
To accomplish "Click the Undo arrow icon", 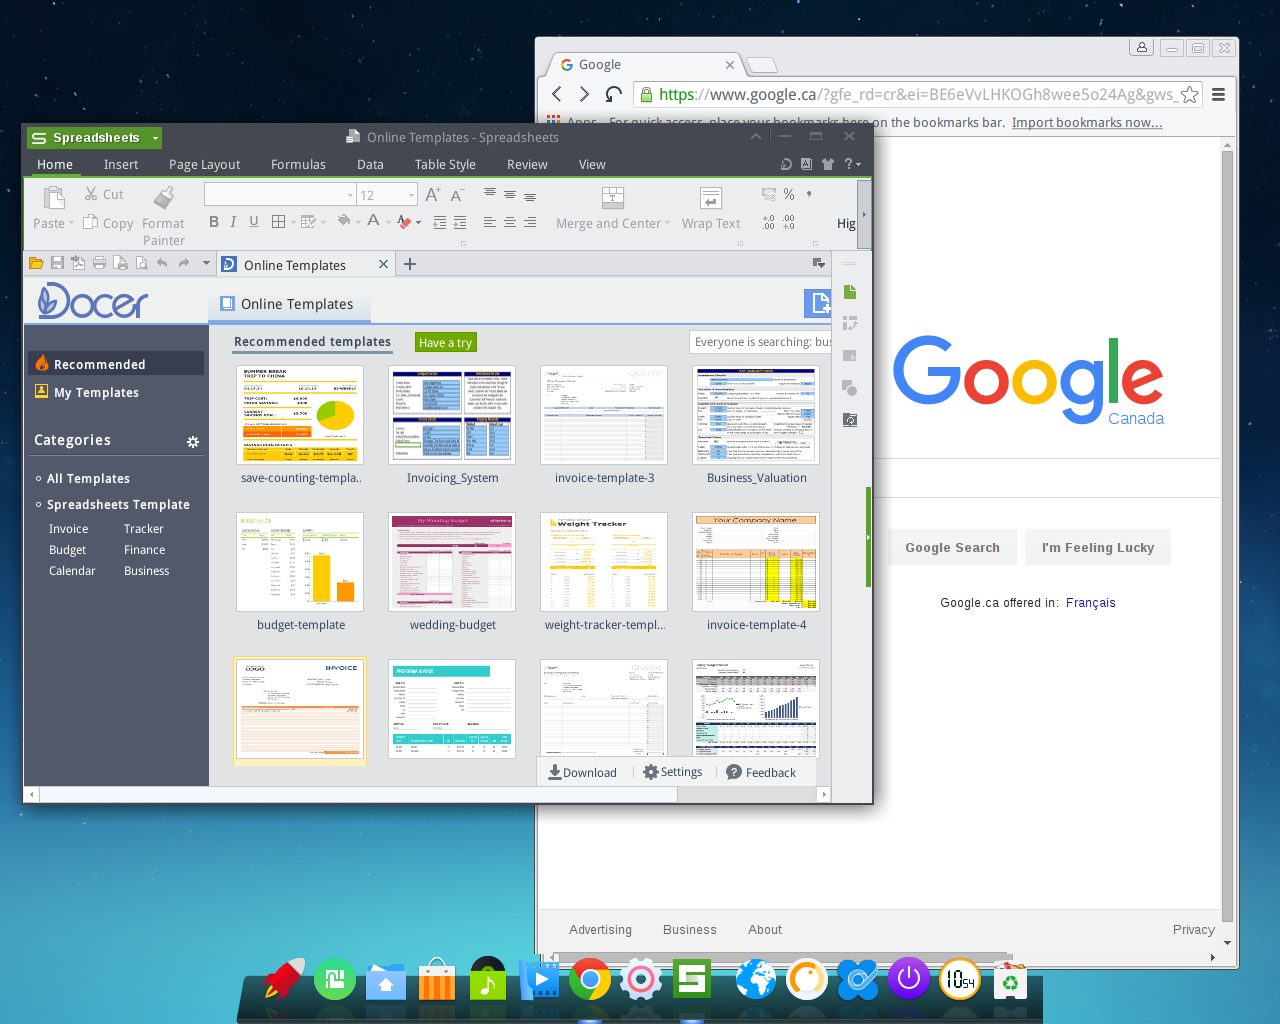I will pyautogui.click(x=162, y=263).
